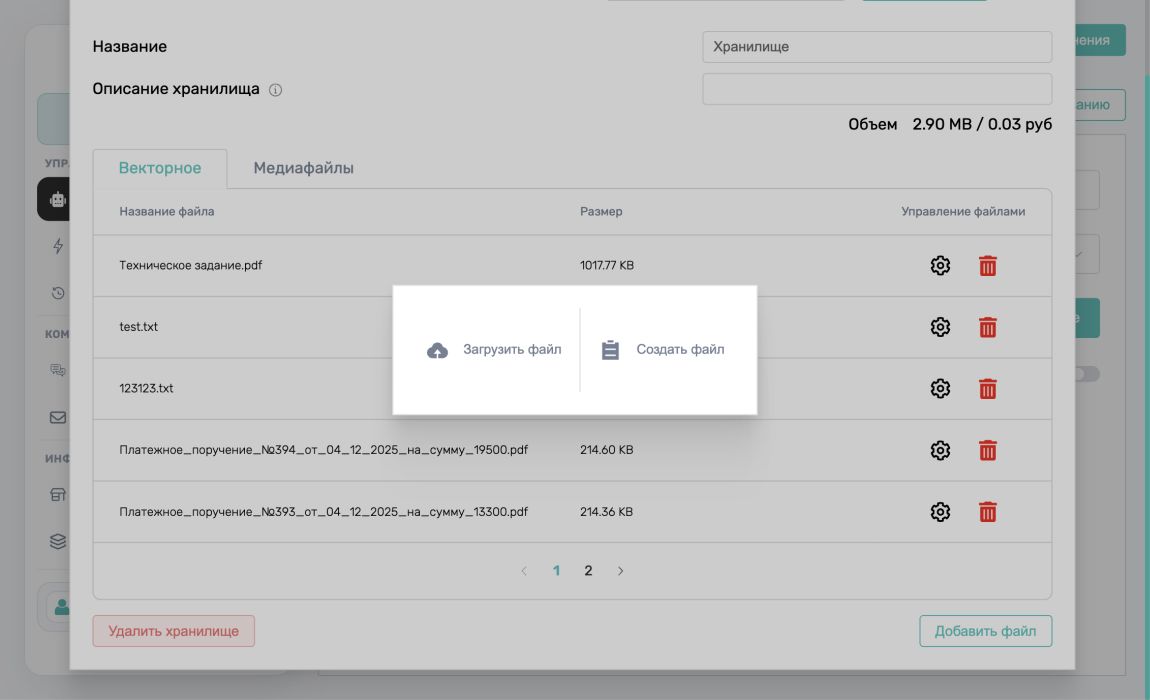
Task: Focus the Название input field
Action: [877, 47]
